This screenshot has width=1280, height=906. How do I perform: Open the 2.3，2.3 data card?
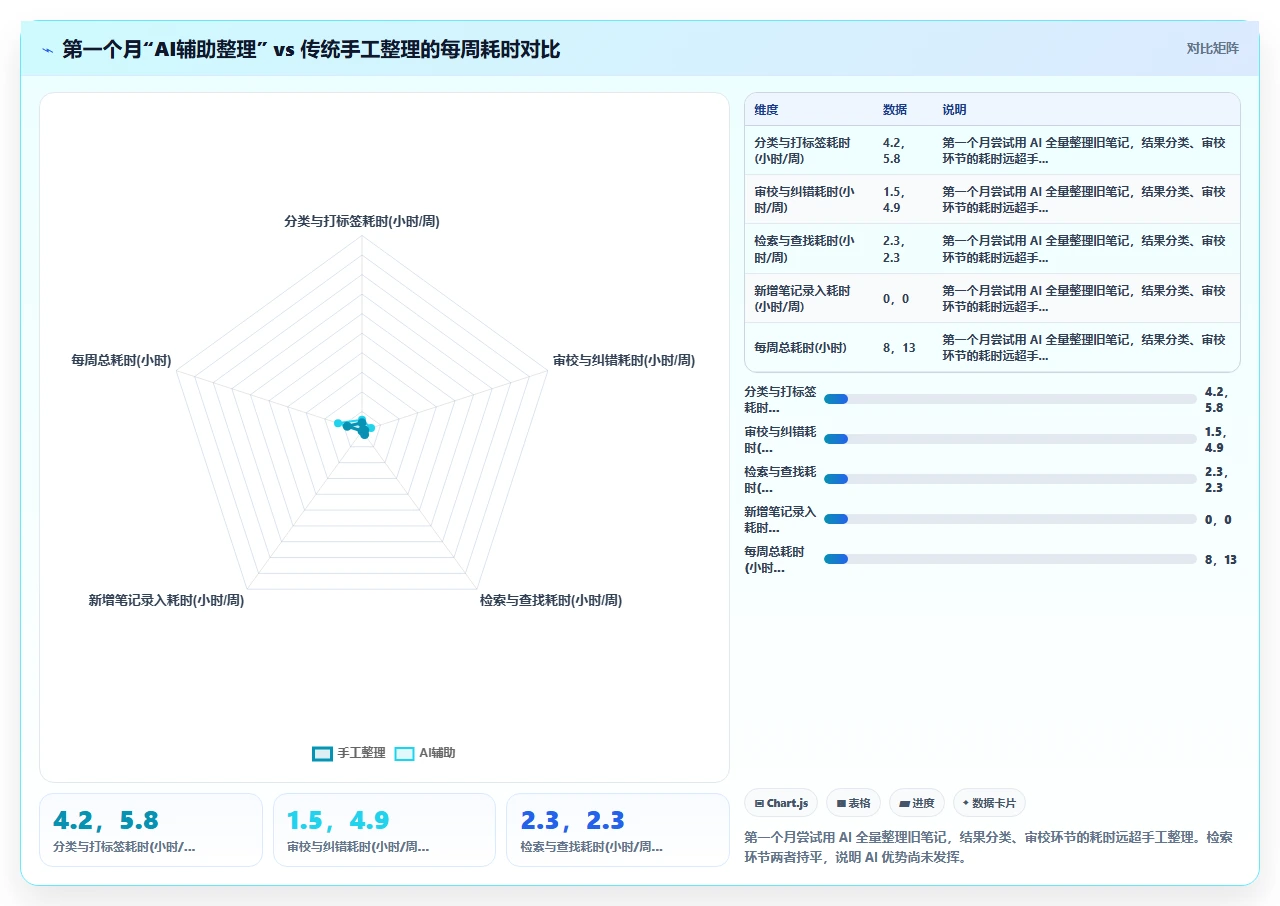[x=618, y=830]
